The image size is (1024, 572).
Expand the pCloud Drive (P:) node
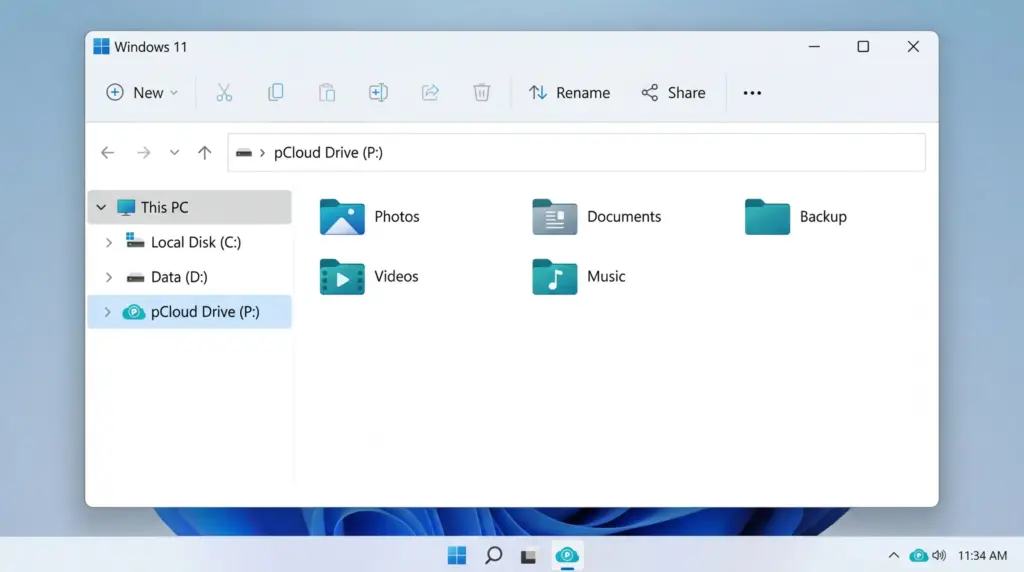coord(108,311)
